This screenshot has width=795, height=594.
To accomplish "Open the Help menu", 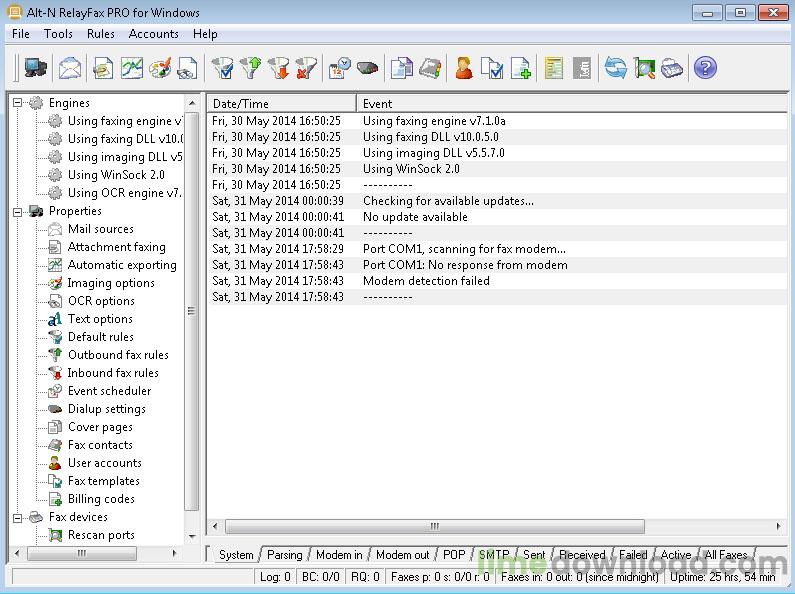I will pos(205,34).
